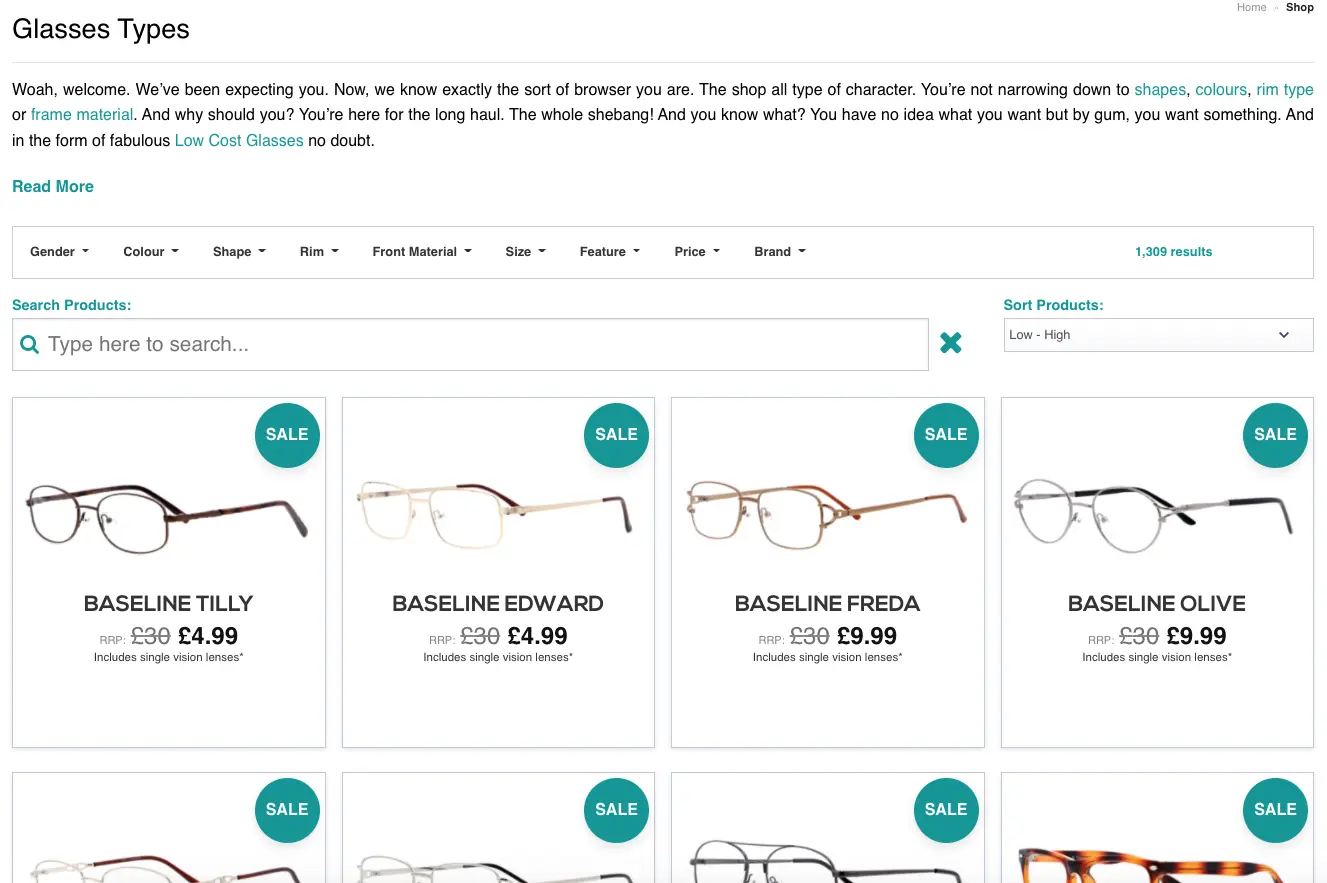
Task: Click the BASELINE FREDA product title
Action: [827, 604]
